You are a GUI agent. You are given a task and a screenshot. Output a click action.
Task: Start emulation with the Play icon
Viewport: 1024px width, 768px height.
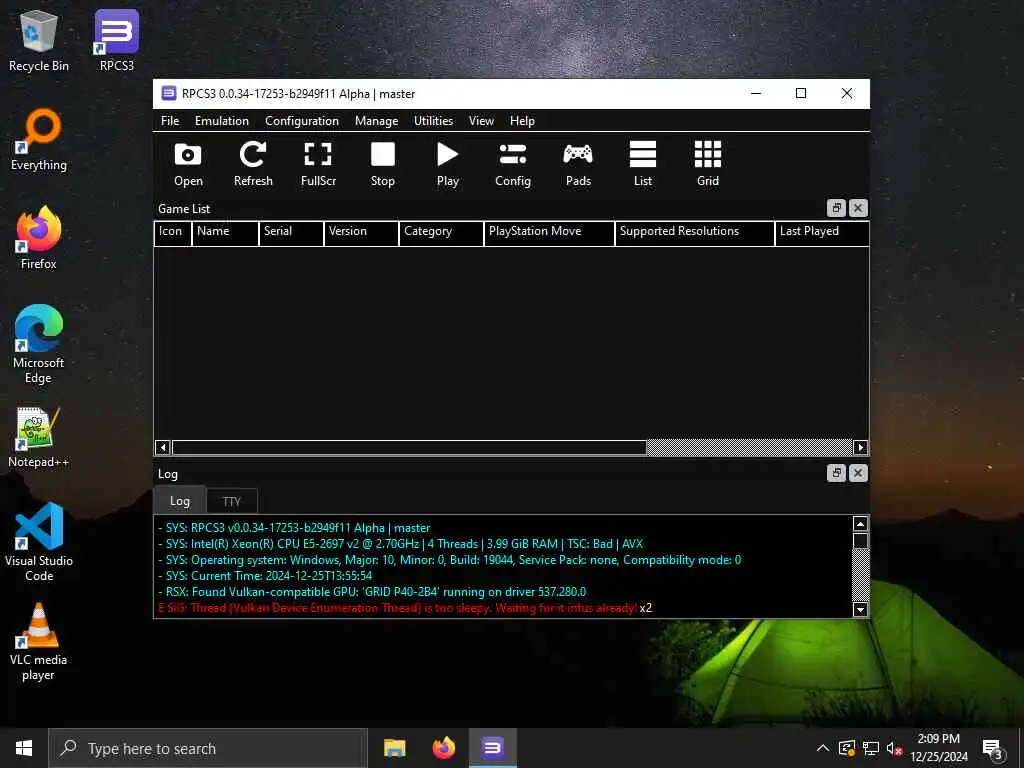click(x=447, y=164)
